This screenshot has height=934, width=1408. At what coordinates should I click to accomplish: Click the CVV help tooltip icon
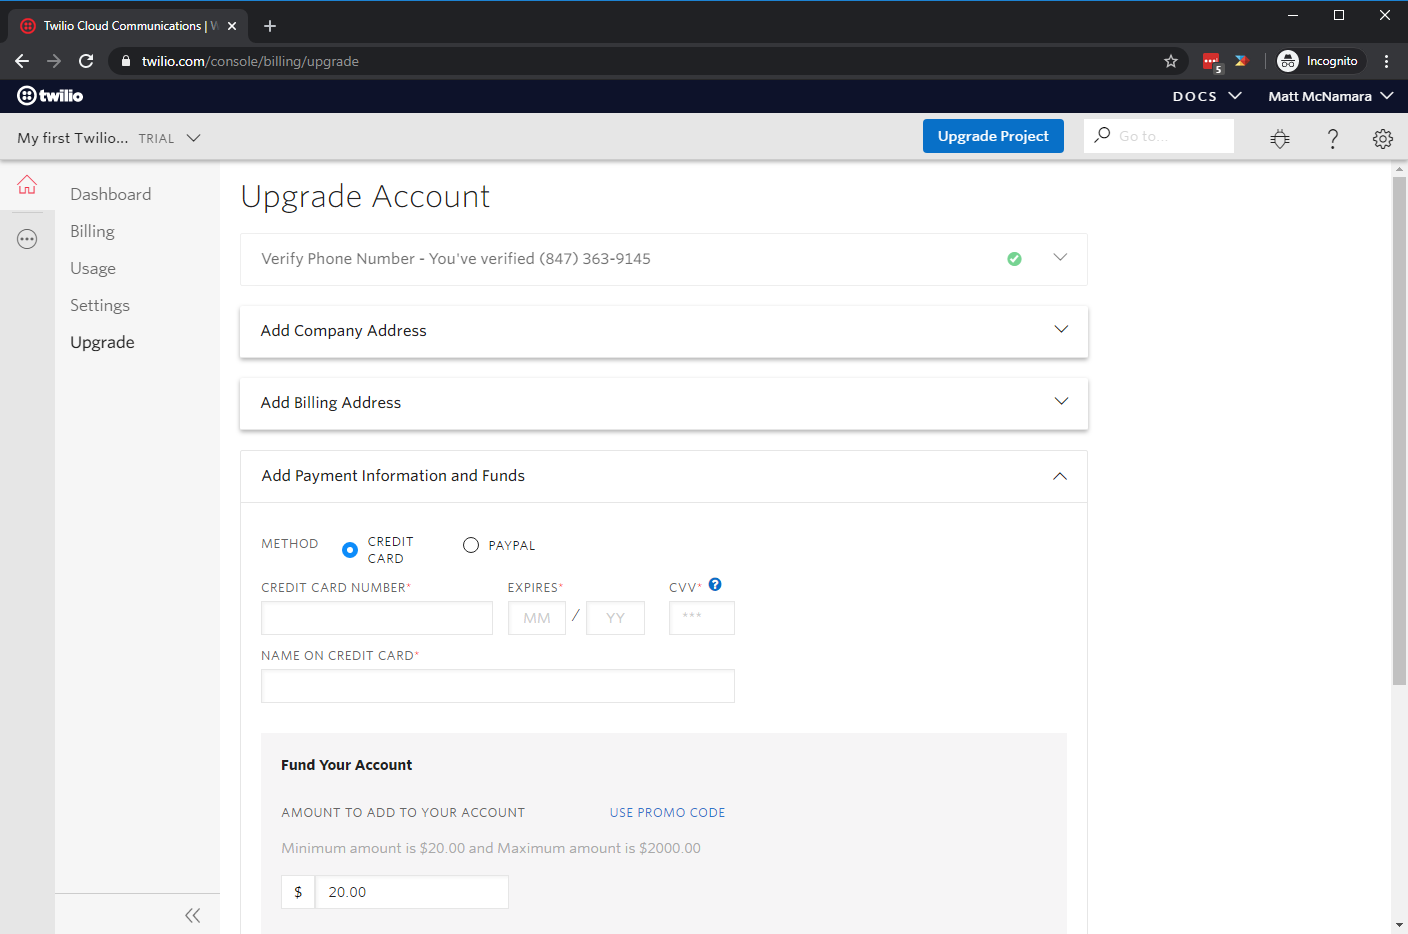click(715, 585)
